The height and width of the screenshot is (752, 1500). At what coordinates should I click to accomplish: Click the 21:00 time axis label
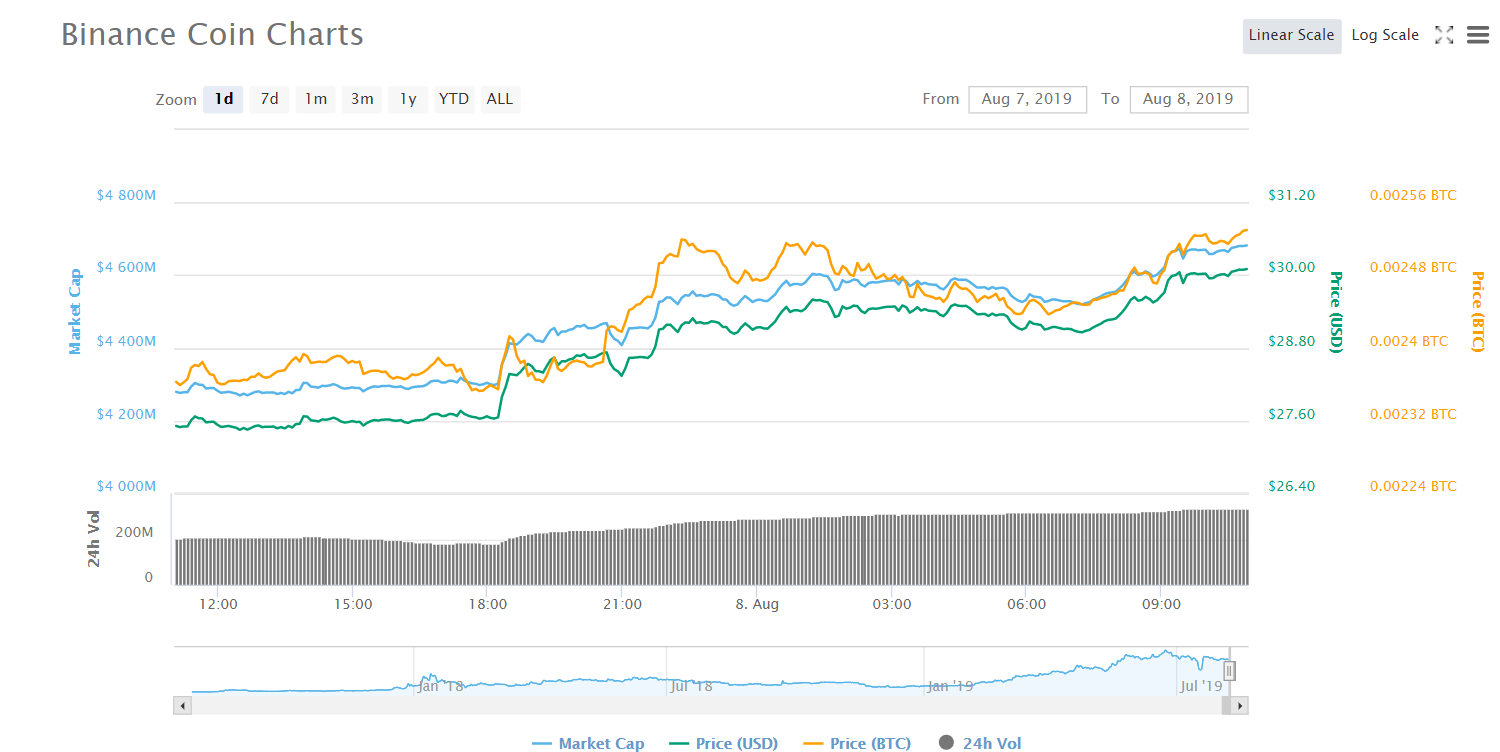click(x=622, y=605)
